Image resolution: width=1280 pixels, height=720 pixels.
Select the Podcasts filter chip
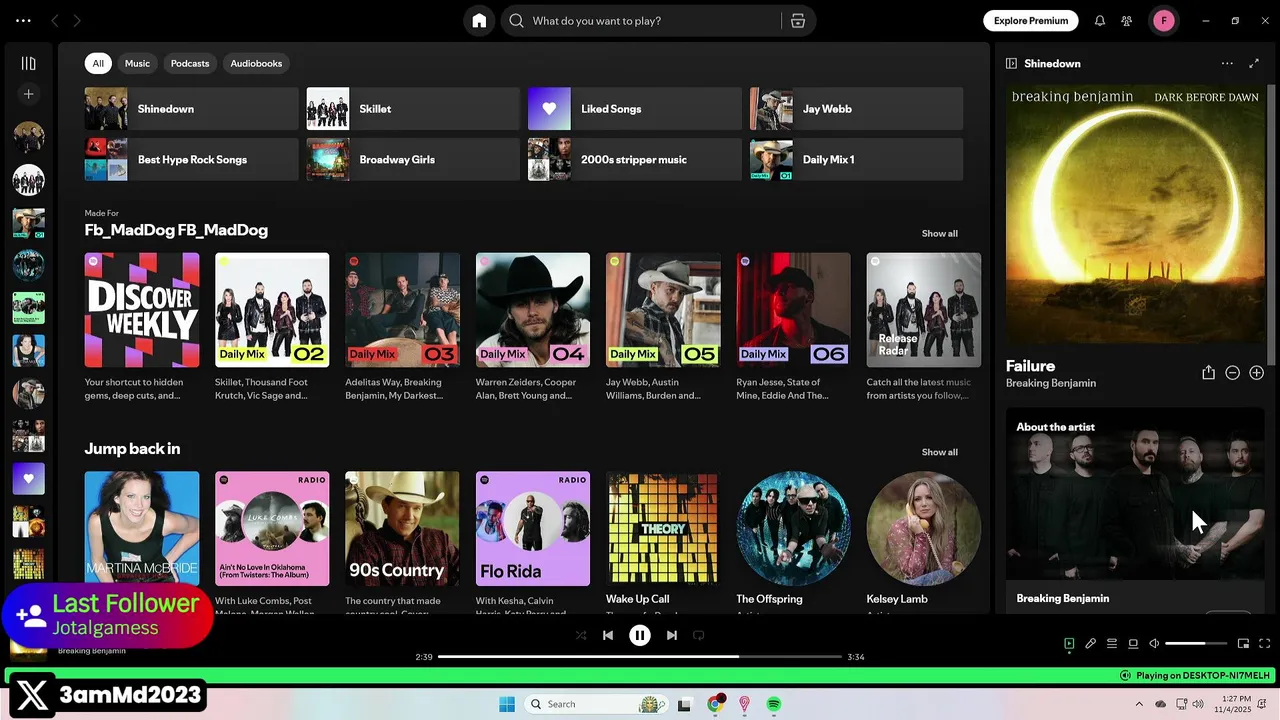pyautogui.click(x=190, y=63)
